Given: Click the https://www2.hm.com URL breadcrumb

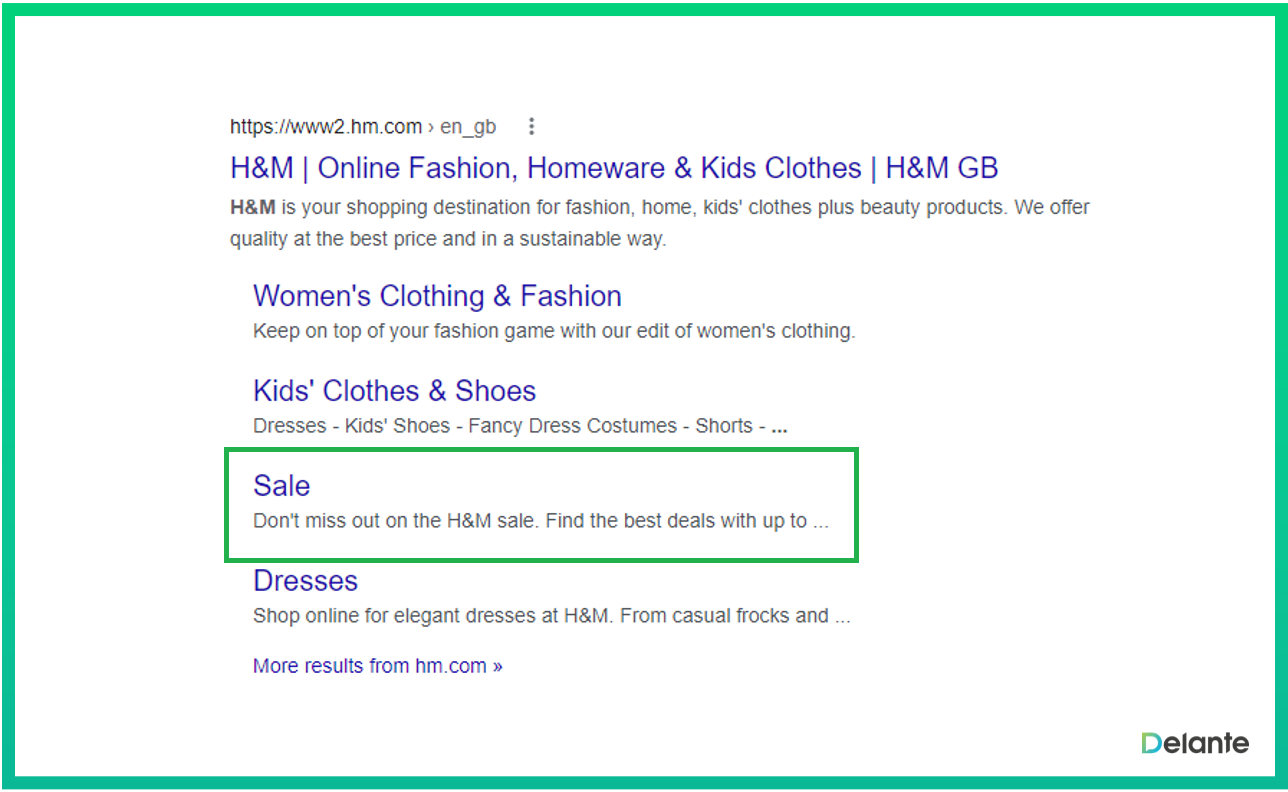Looking at the screenshot, I should click(x=363, y=127).
